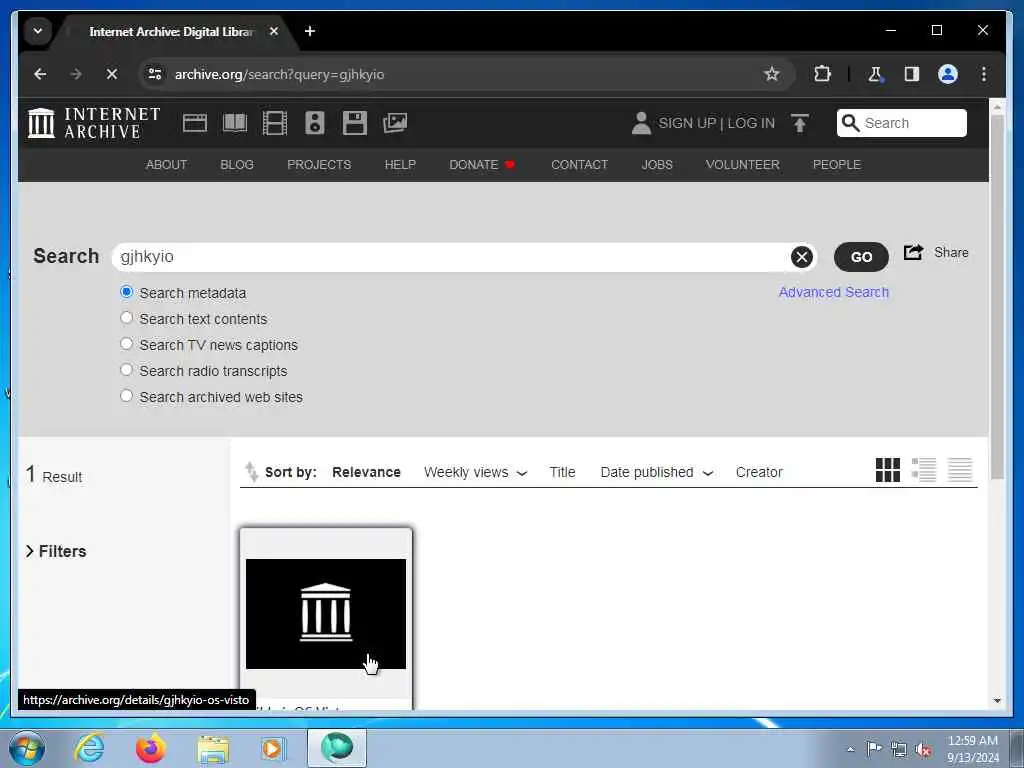Open the VOLUNTEER menu item

(x=743, y=165)
